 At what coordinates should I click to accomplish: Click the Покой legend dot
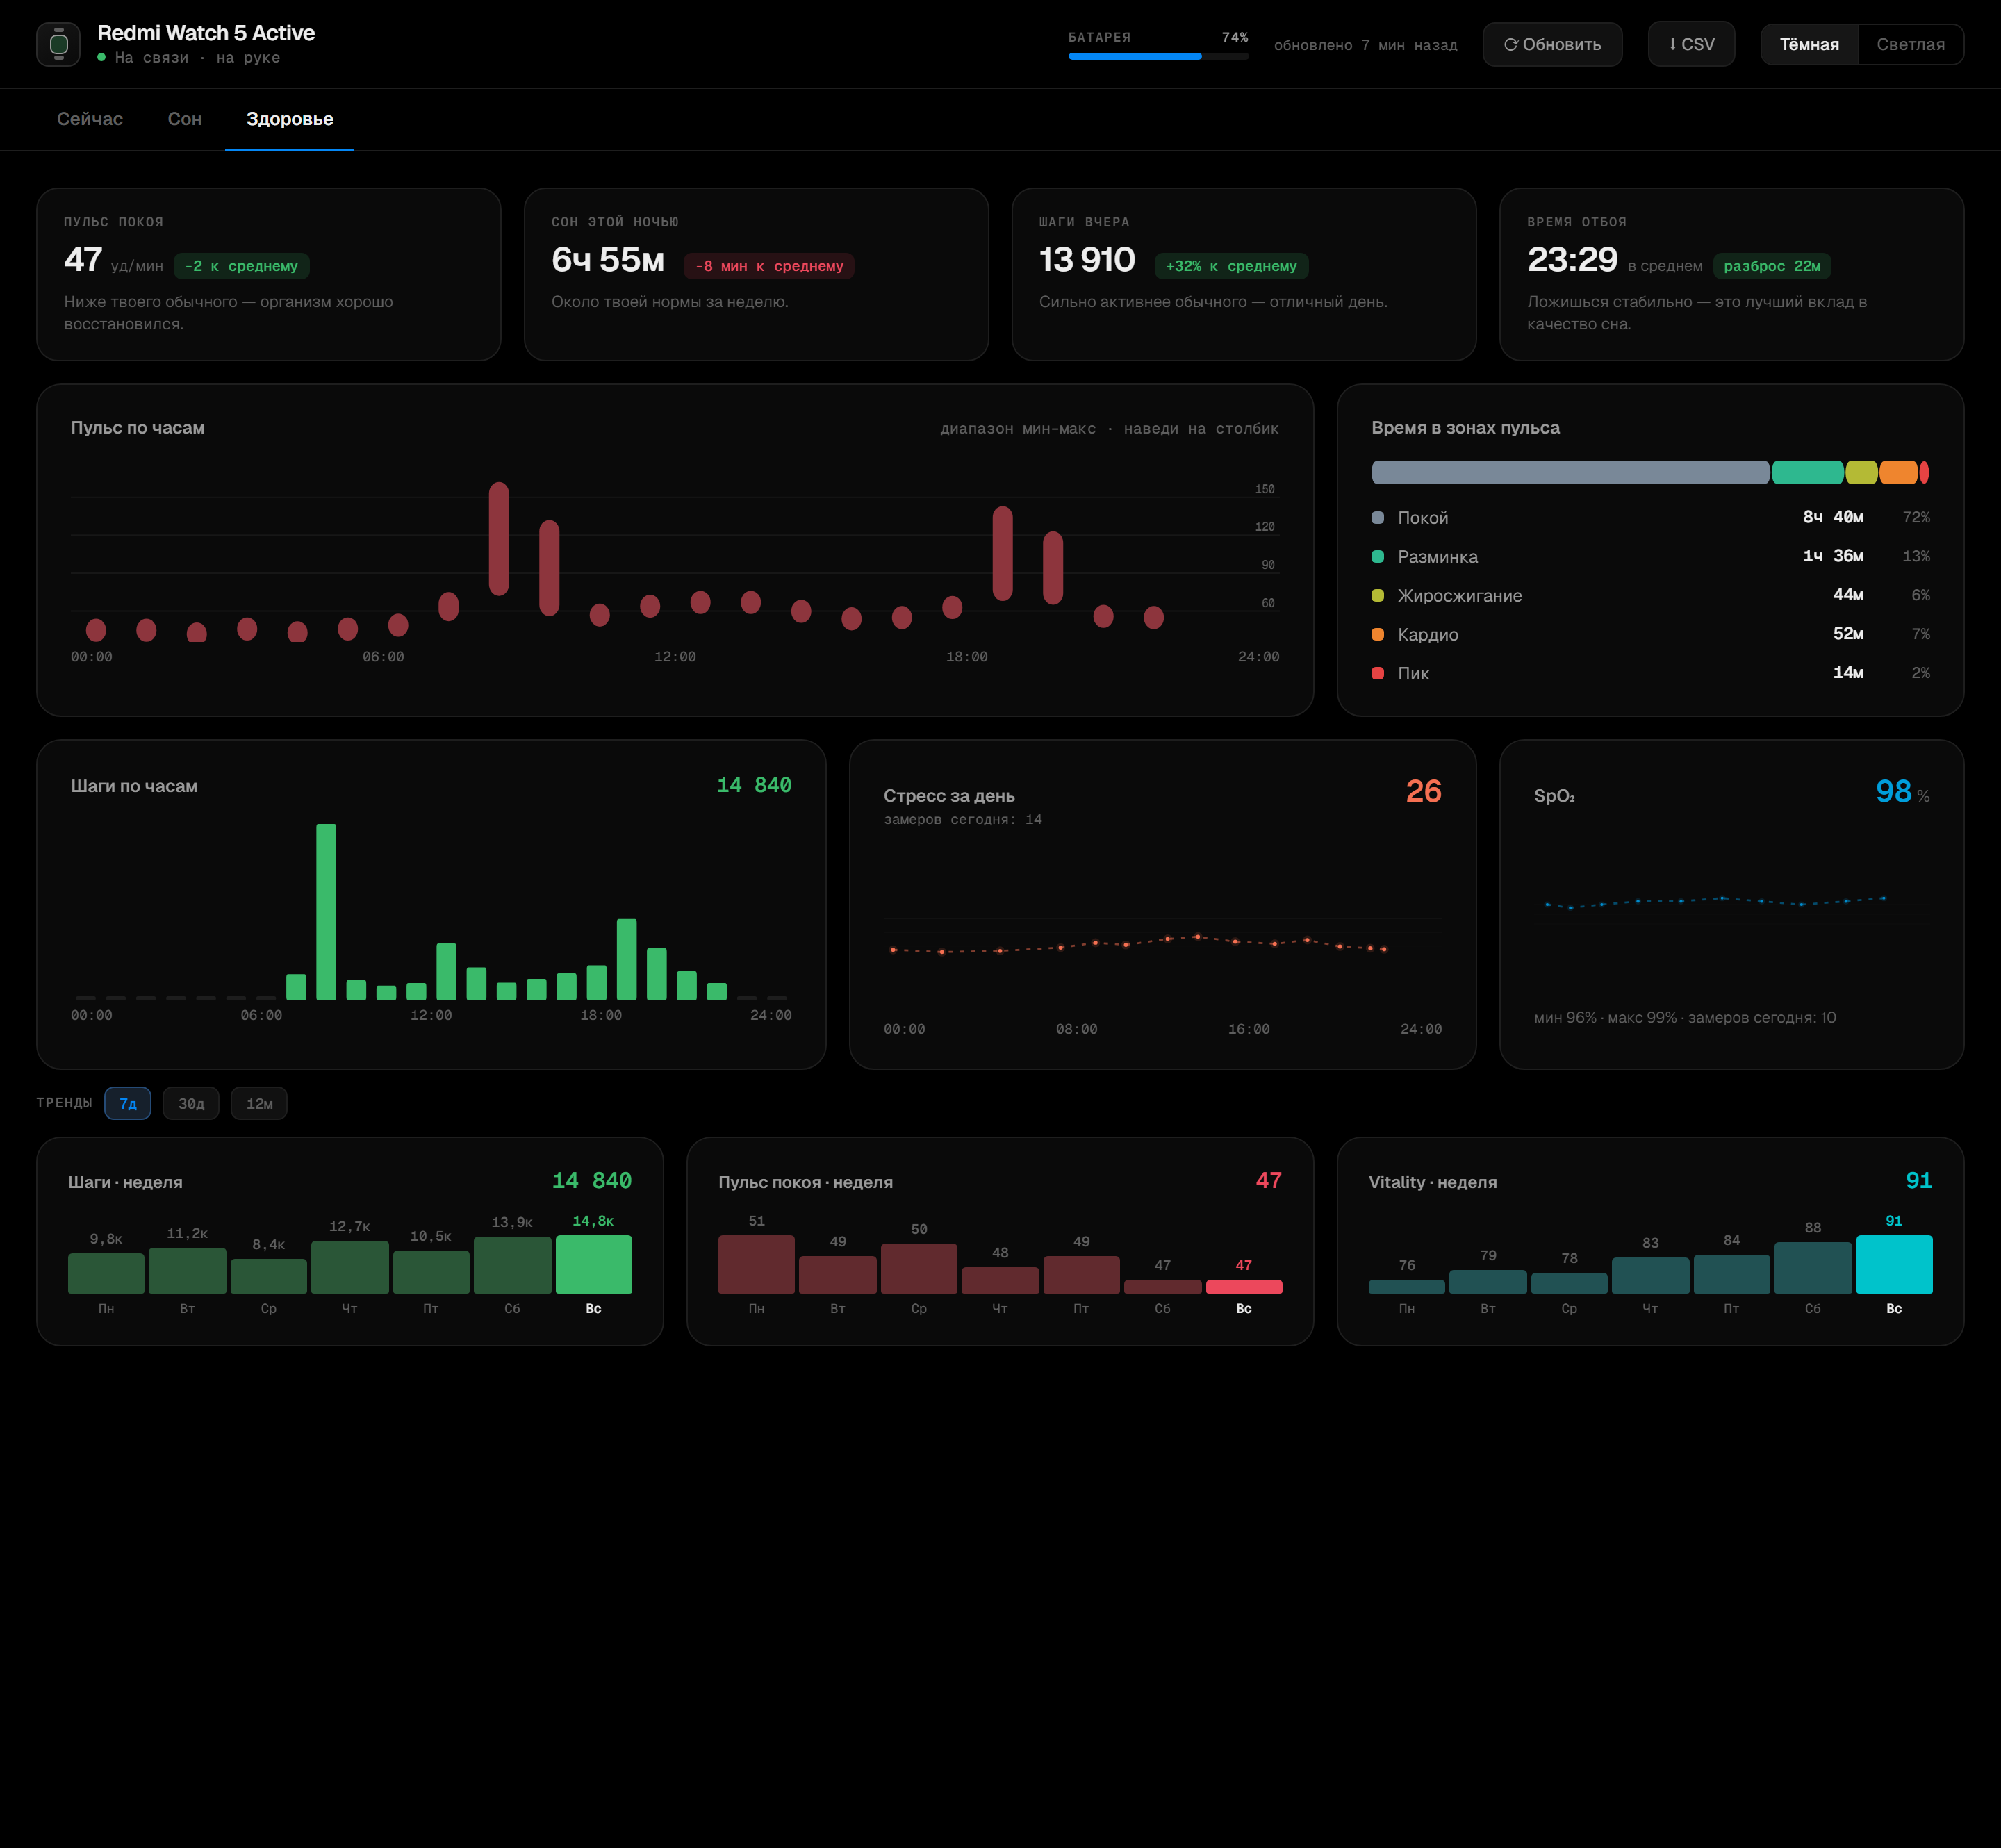click(1377, 517)
